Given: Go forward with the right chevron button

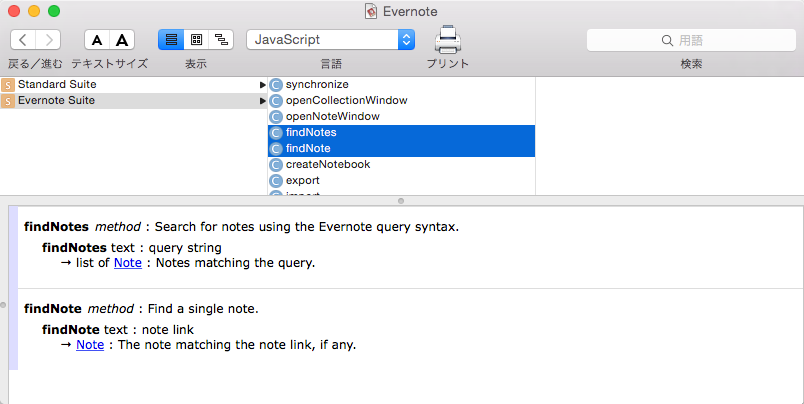Looking at the screenshot, I should tap(49, 40).
